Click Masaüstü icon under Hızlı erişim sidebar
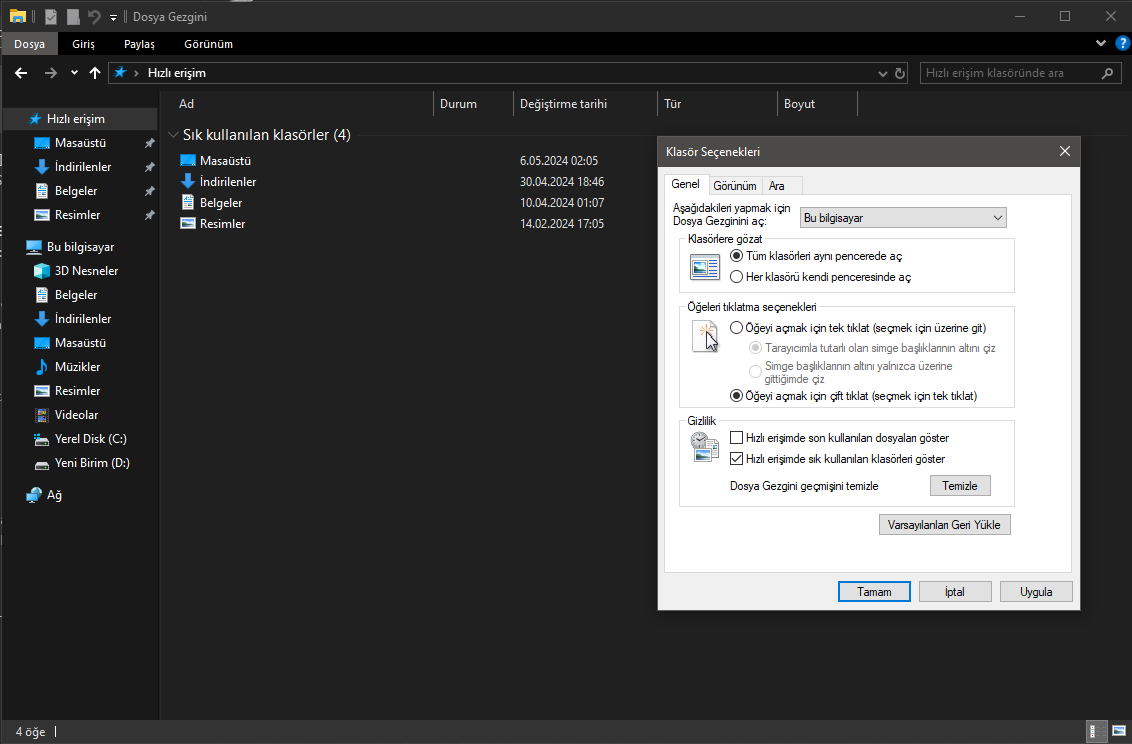 click(42, 143)
